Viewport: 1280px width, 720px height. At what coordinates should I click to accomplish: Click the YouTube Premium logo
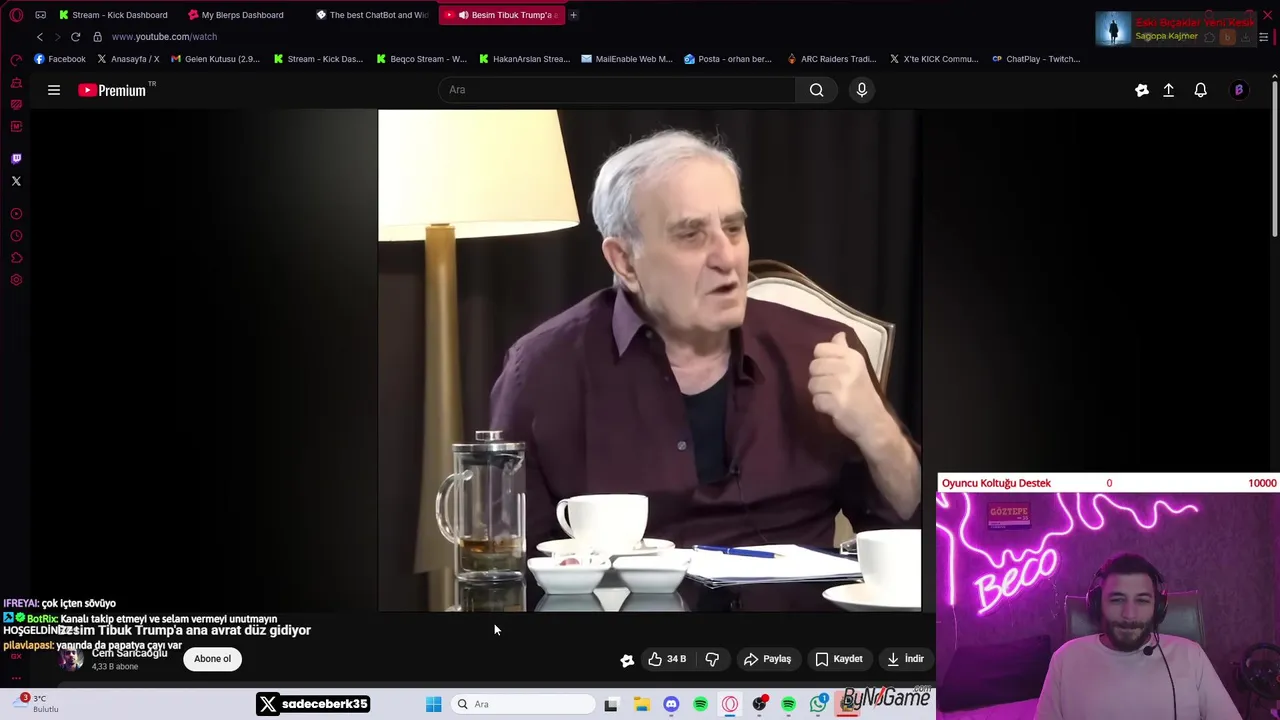tap(112, 90)
